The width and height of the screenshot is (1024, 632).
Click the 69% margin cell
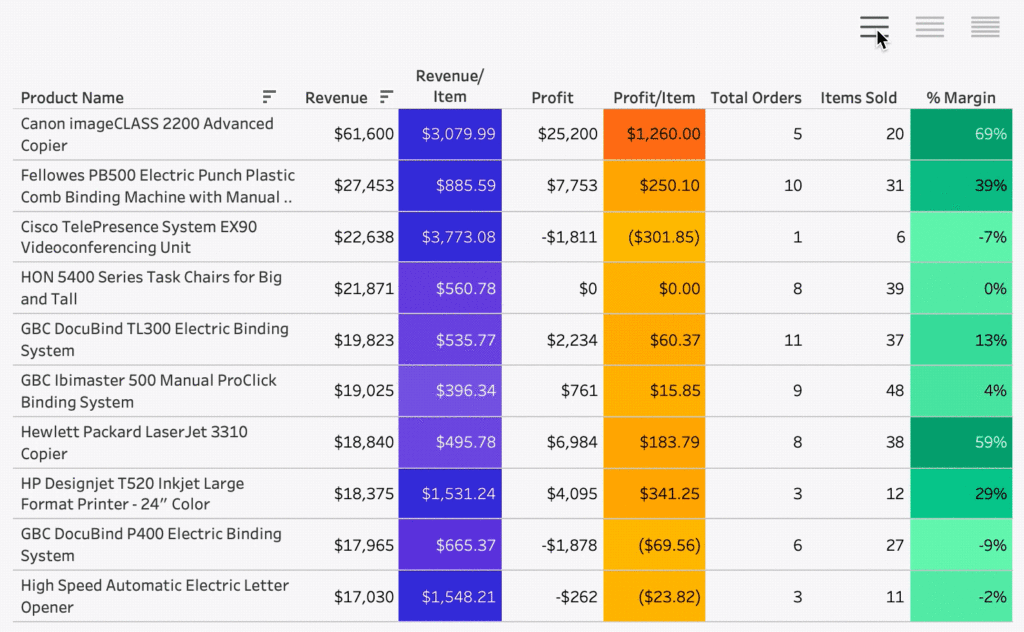[x=961, y=134]
